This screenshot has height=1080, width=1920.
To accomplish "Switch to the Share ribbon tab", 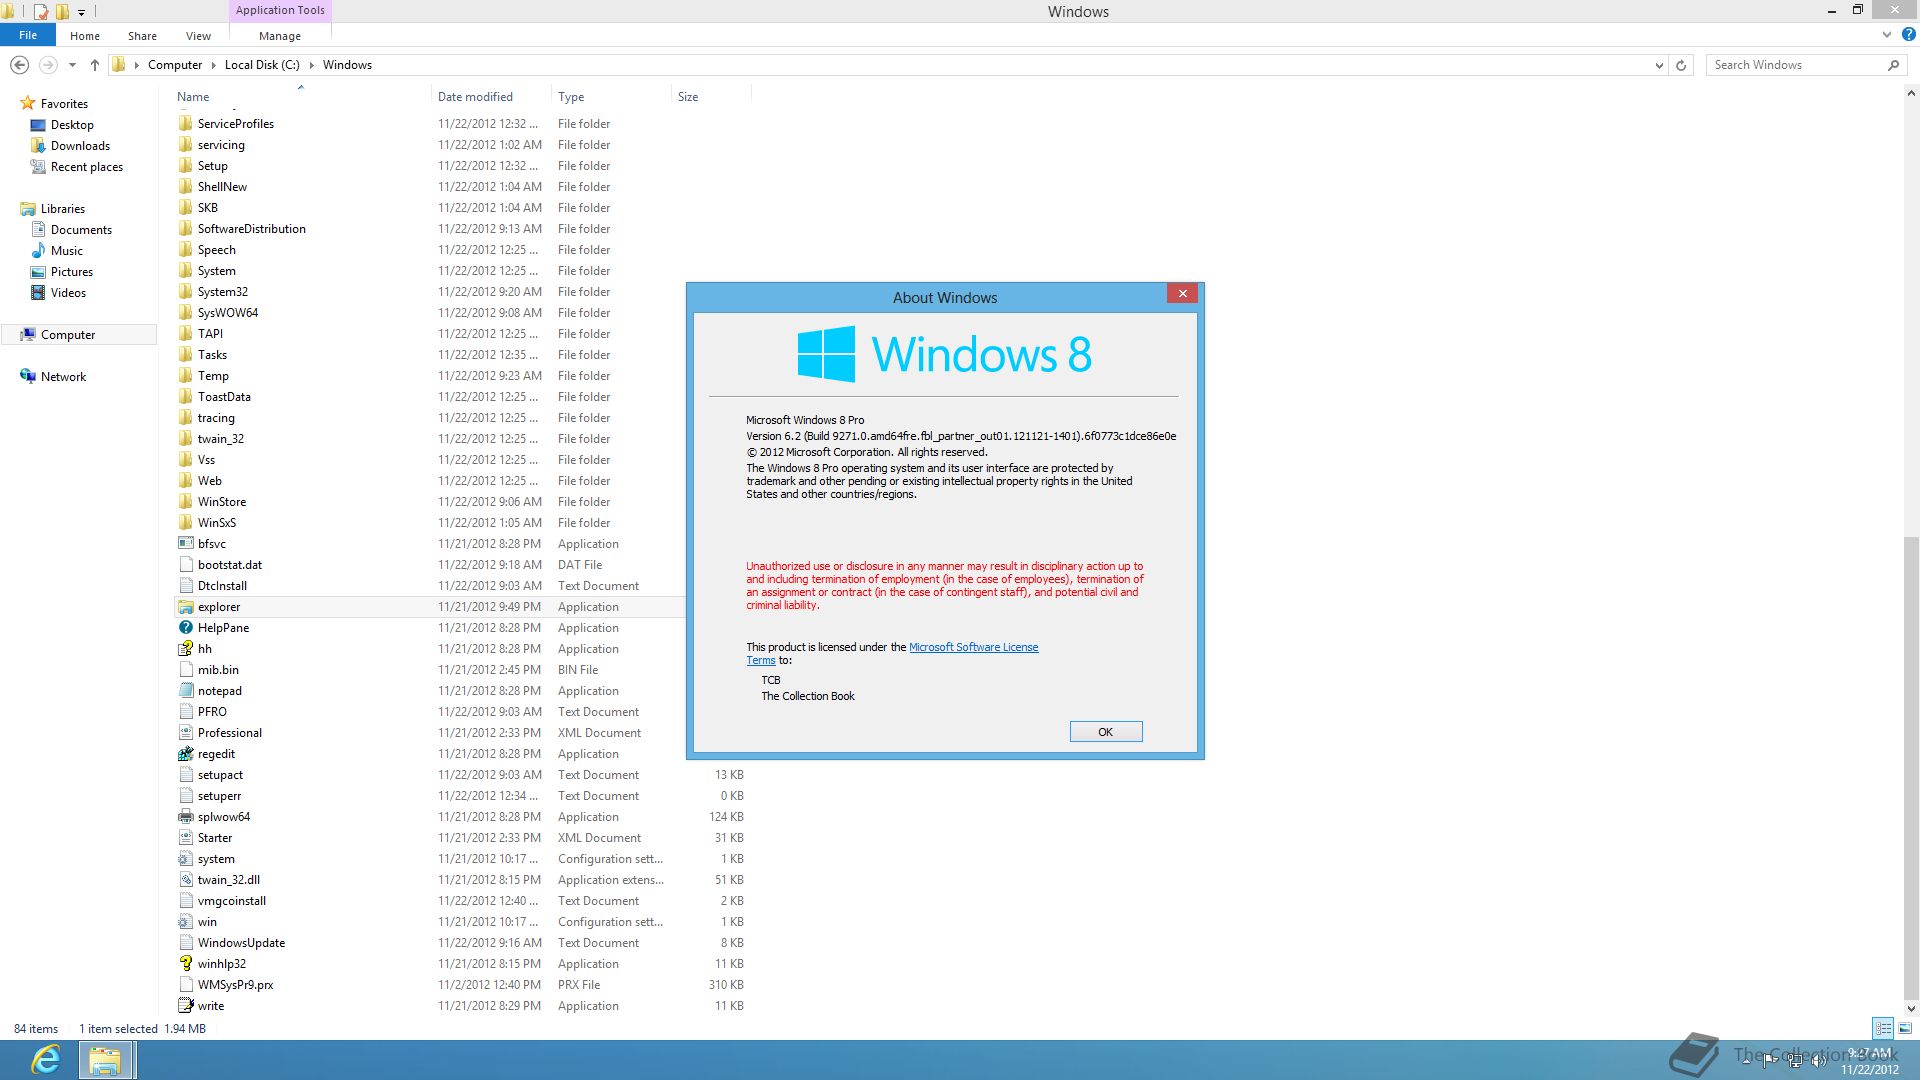I will [x=142, y=36].
